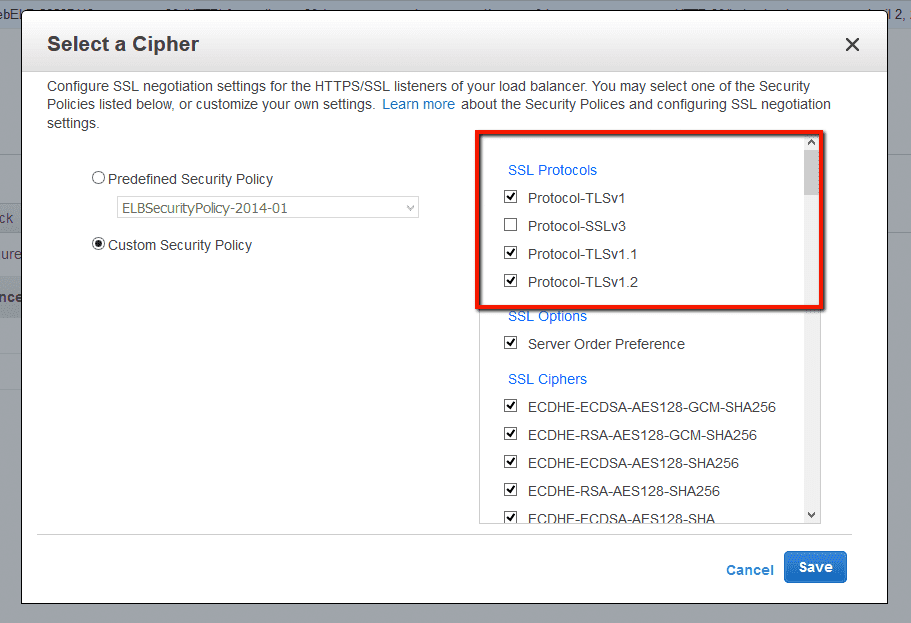Click the cipher list scrollbar thumb
Viewport: 911px width, 623px height.
click(811, 173)
